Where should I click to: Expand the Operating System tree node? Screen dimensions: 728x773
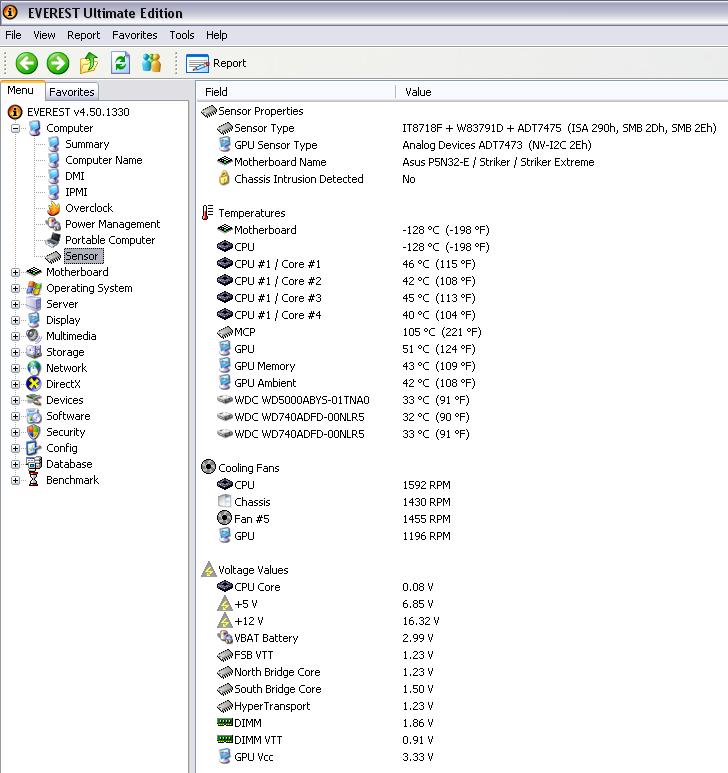(16, 288)
